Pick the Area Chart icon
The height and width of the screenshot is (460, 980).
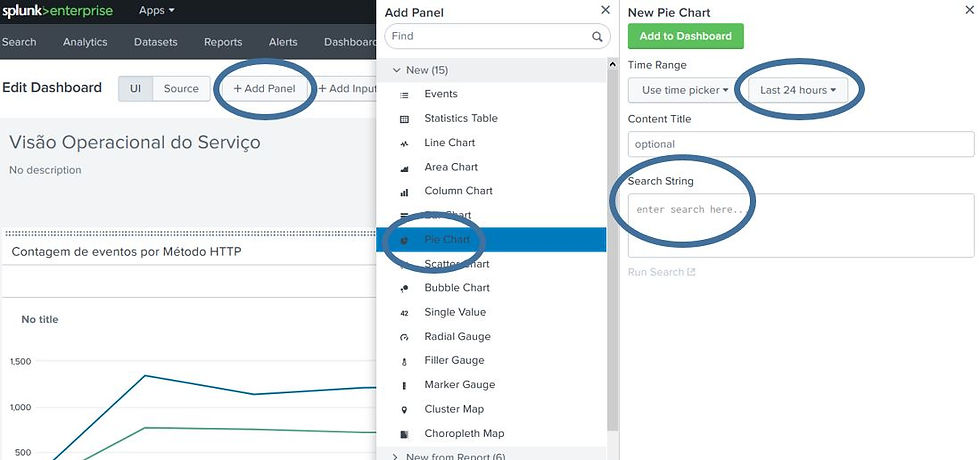tap(404, 168)
